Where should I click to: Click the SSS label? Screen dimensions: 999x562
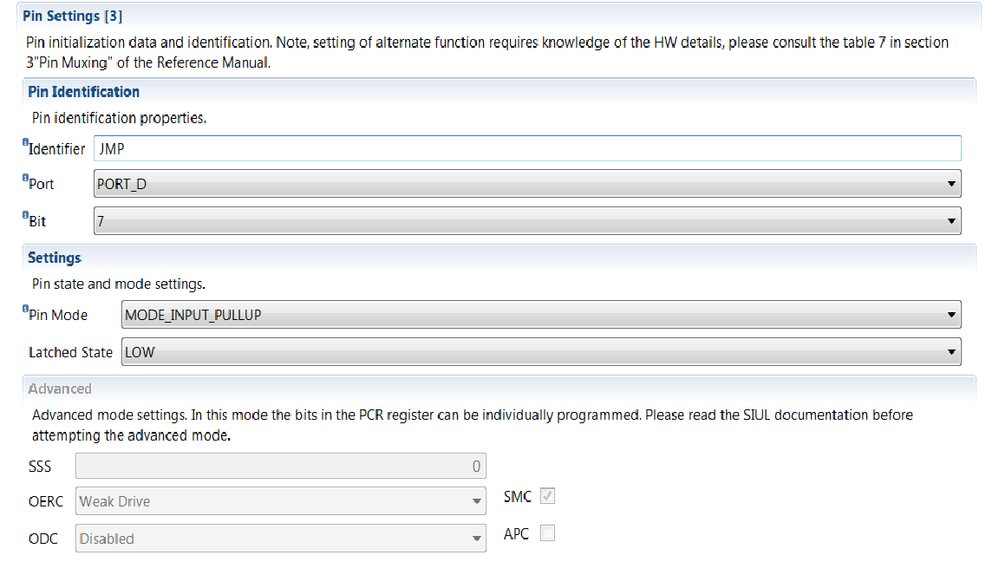click(x=40, y=466)
